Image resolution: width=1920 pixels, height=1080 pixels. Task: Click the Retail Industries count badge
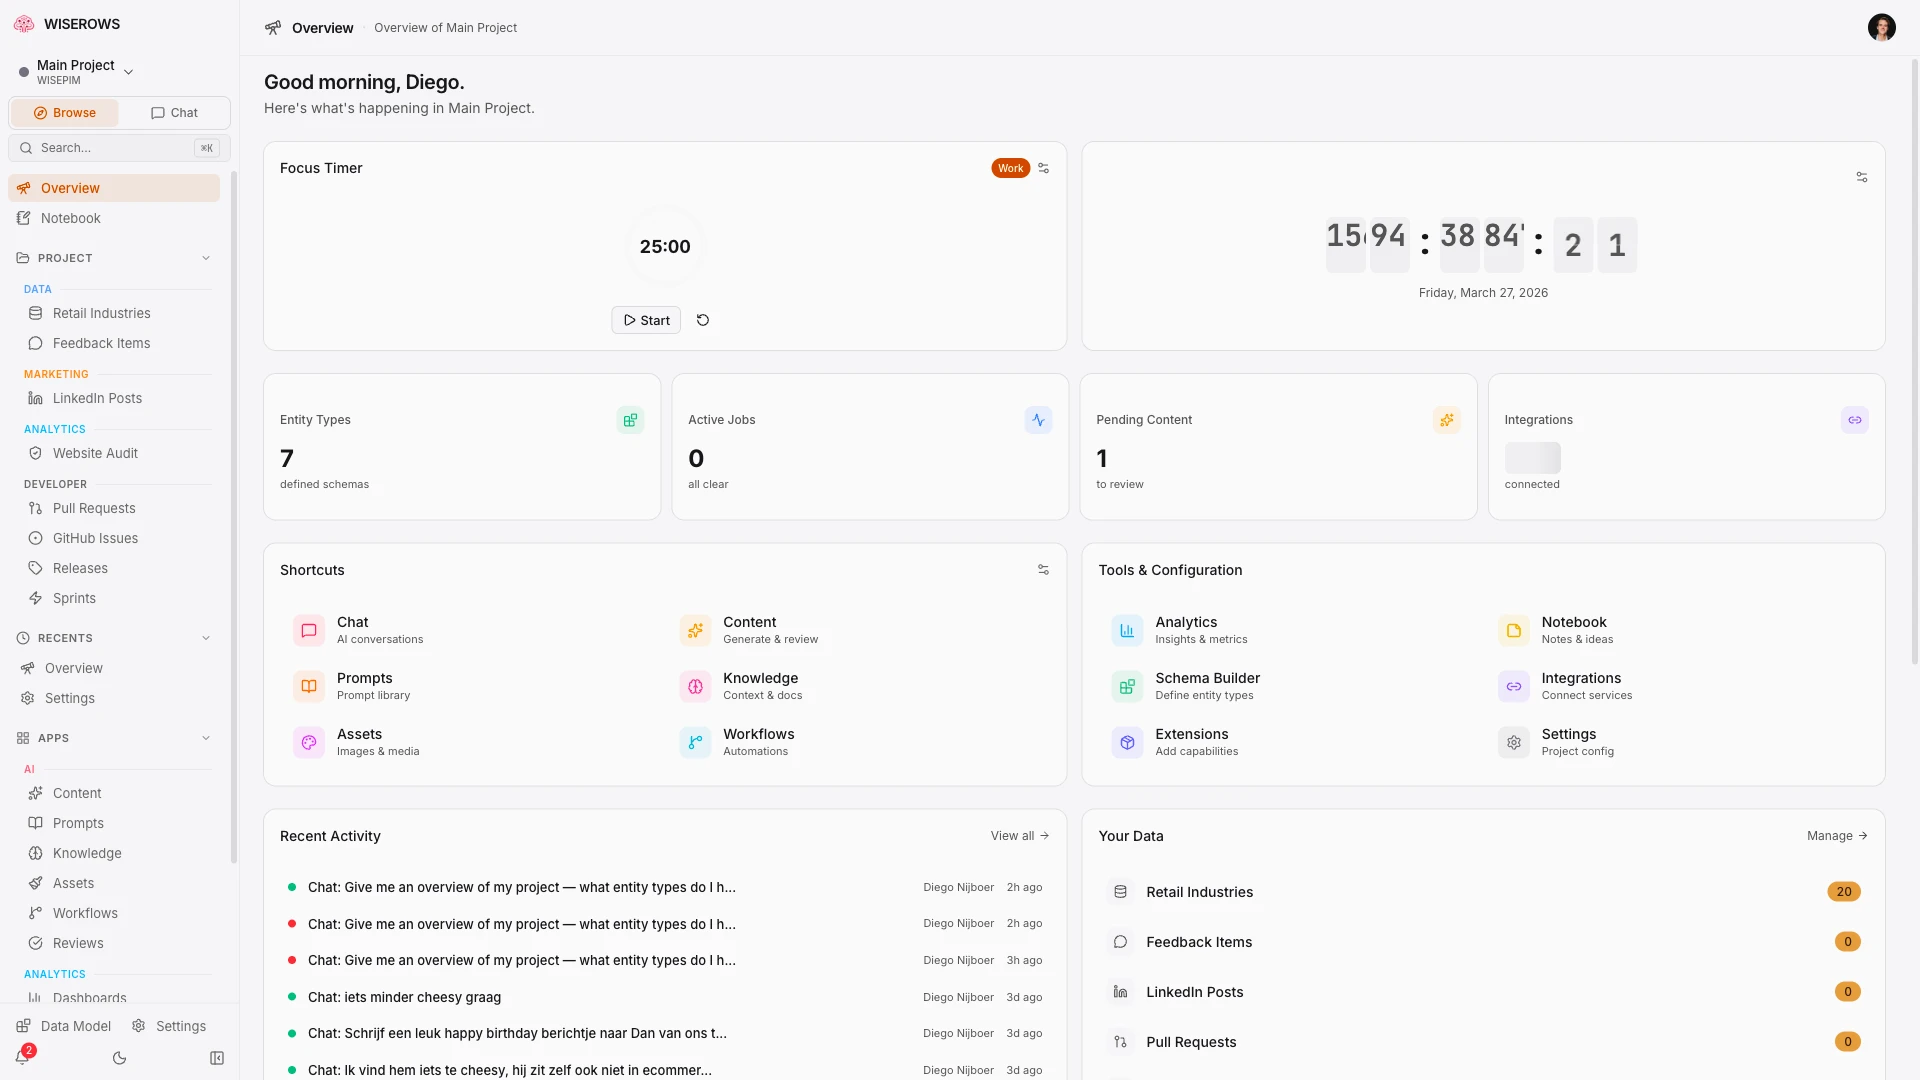[1843, 891]
